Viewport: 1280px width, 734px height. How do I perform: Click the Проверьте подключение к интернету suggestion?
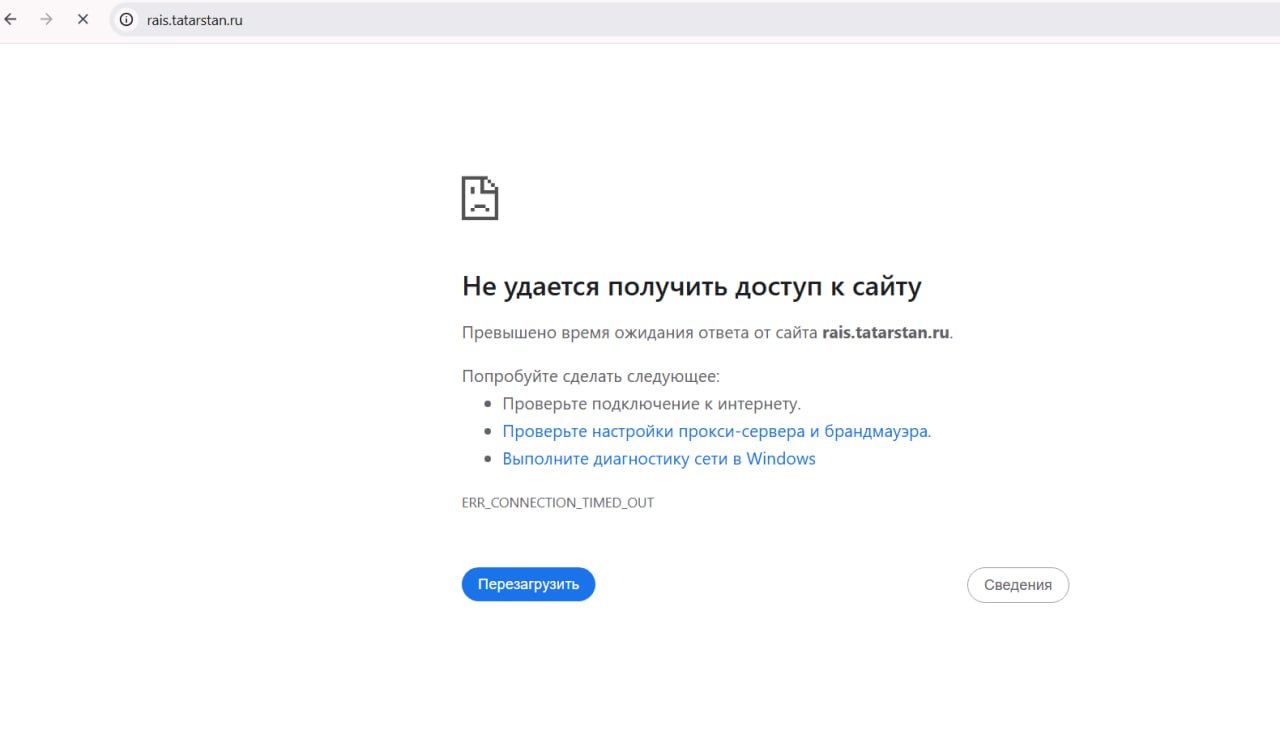tap(651, 404)
